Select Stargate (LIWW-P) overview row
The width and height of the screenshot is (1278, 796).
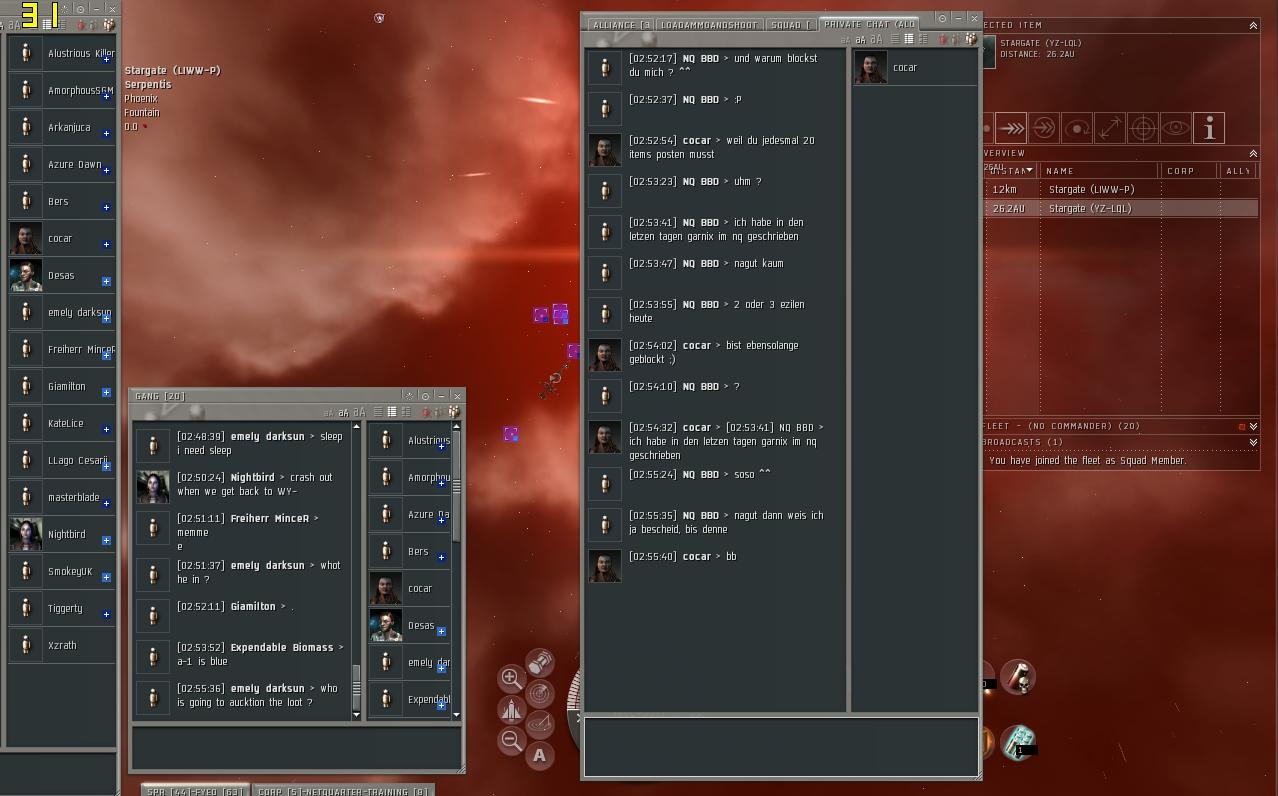pos(1120,189)
